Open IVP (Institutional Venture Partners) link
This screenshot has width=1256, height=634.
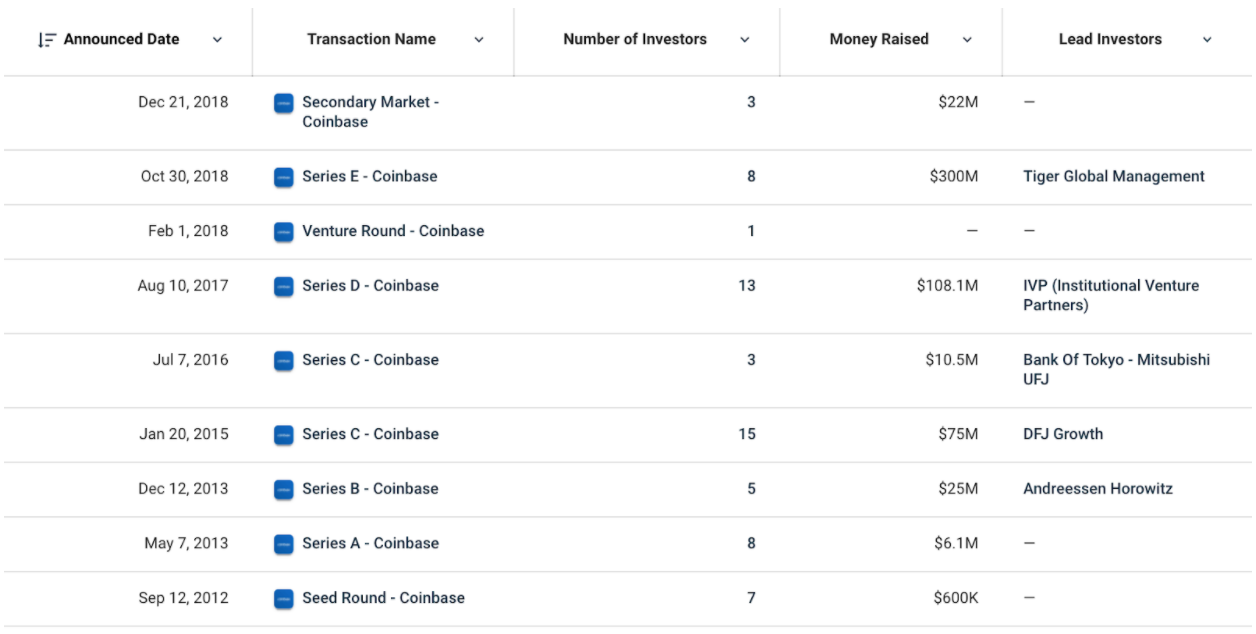tap(1111, 295)
